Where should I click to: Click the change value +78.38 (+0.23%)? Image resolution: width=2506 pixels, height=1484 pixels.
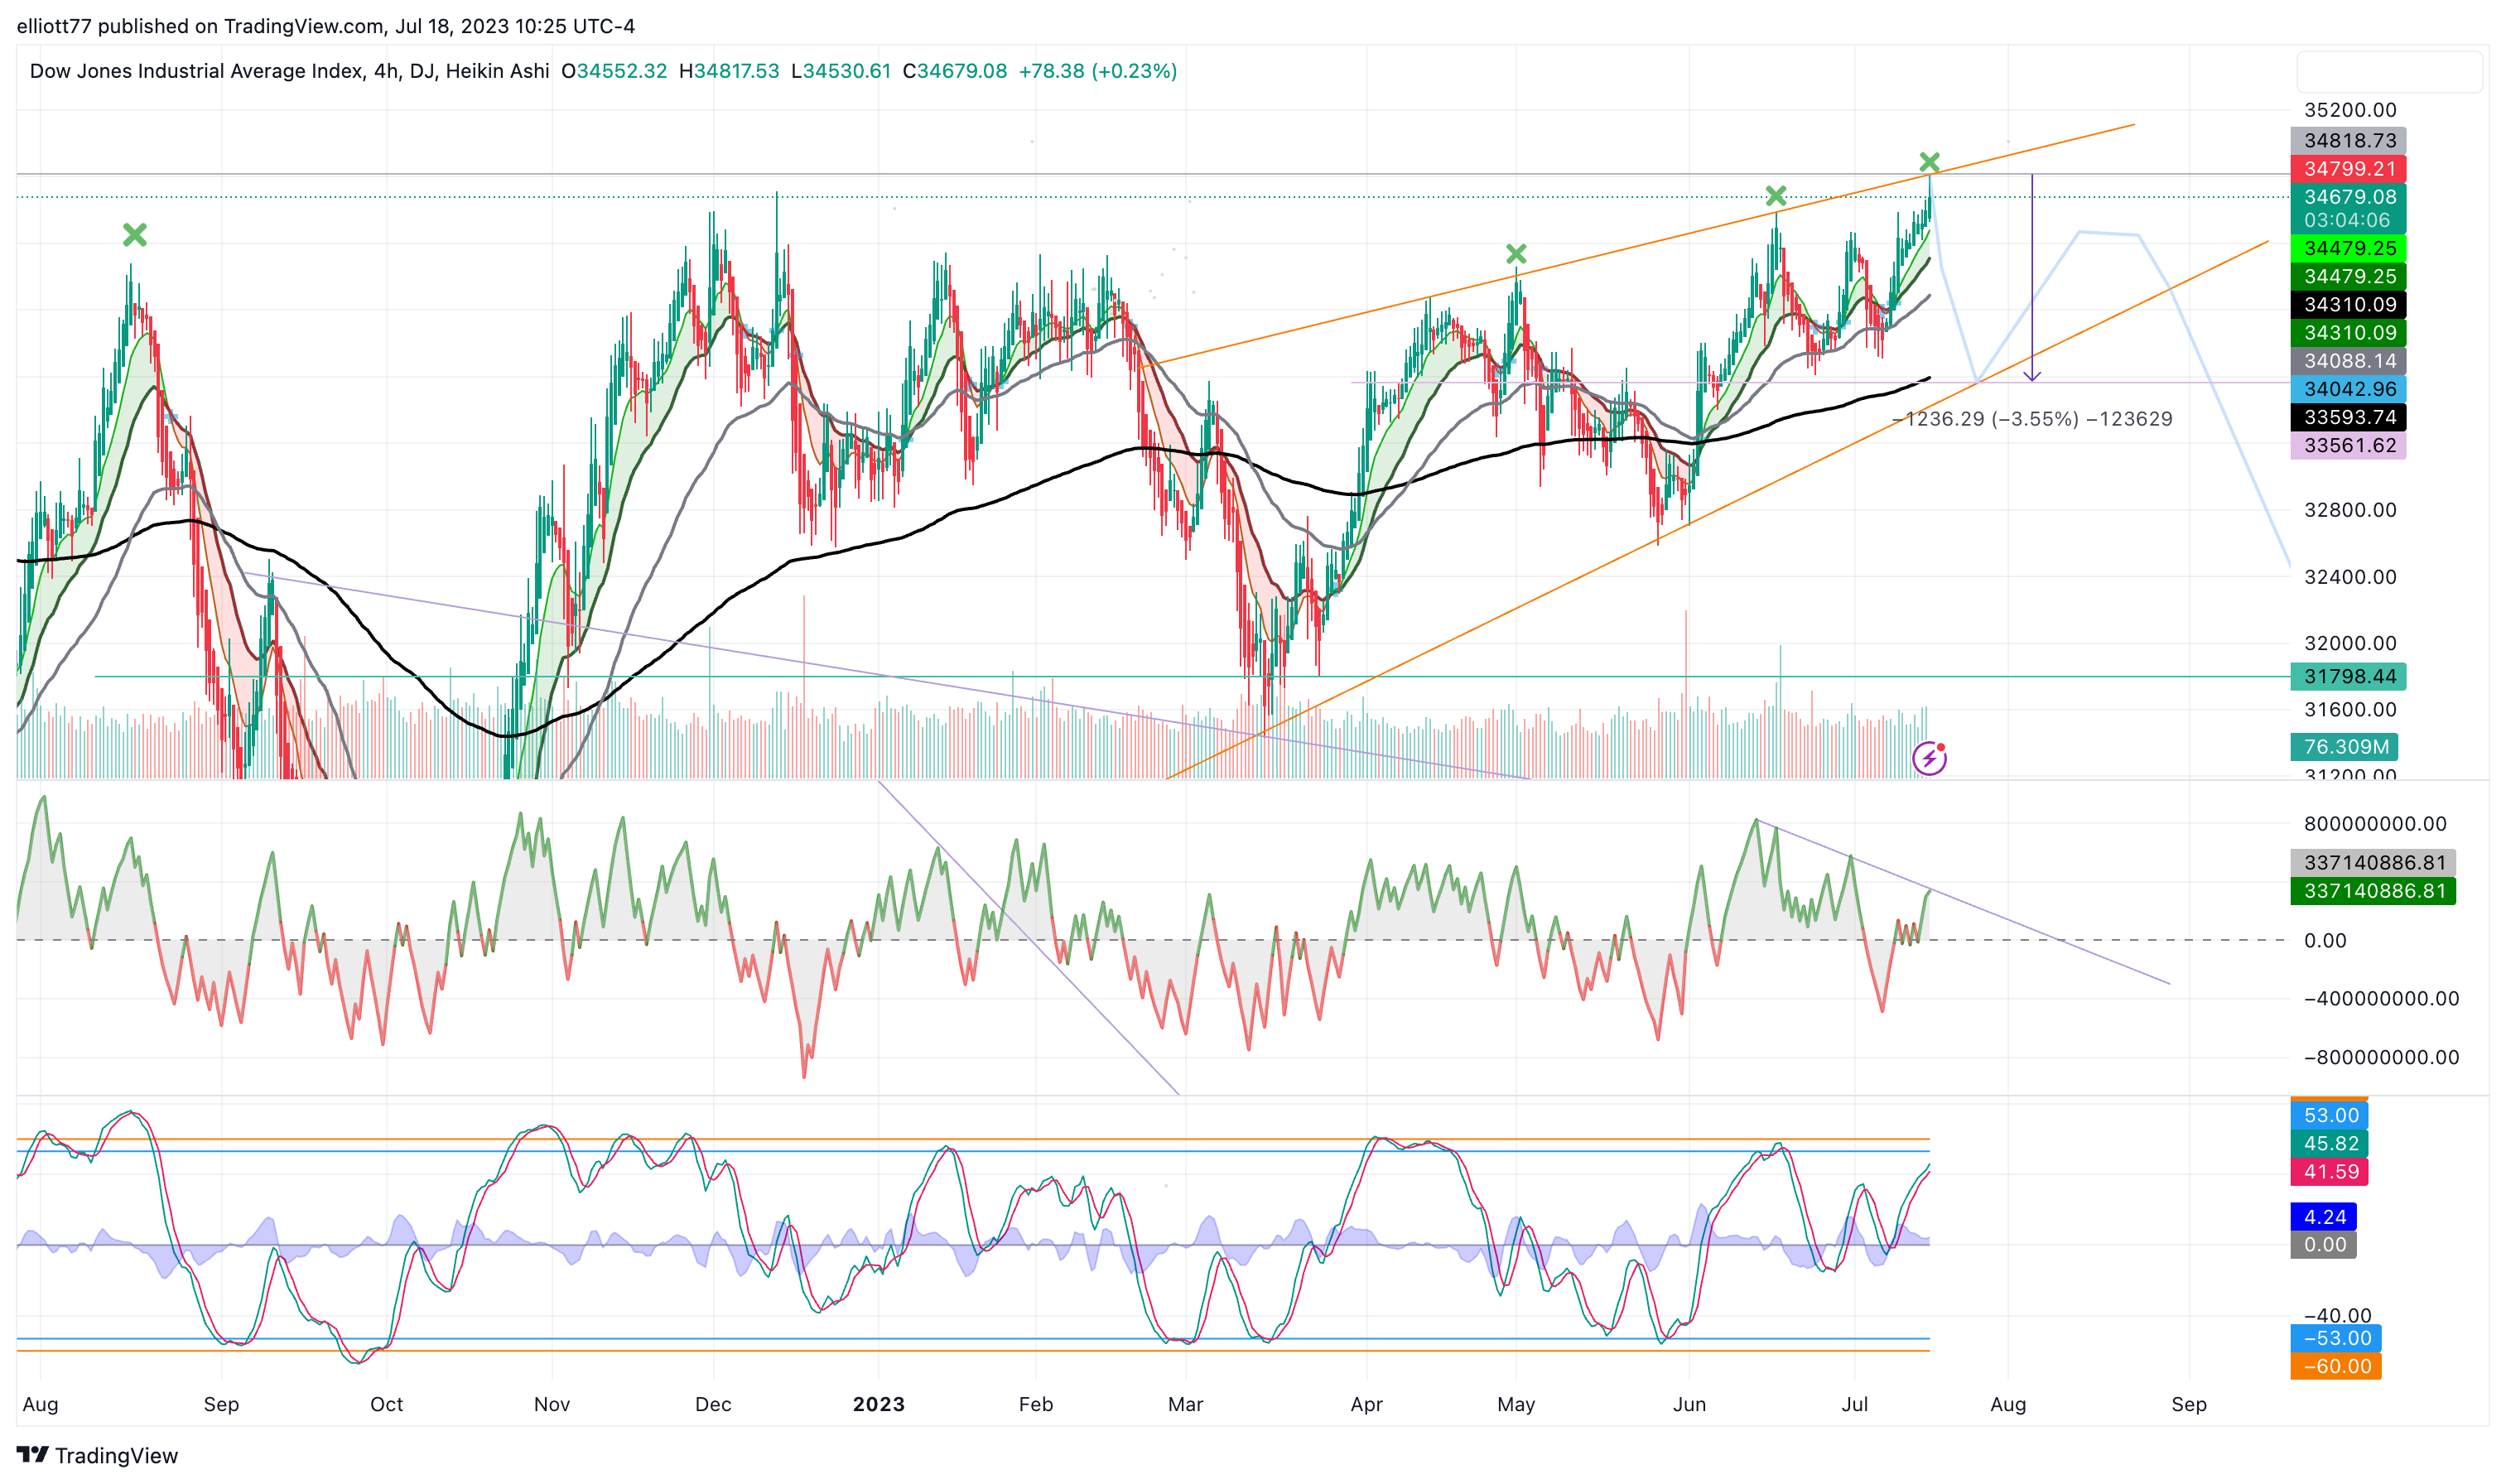point(1098,71)
